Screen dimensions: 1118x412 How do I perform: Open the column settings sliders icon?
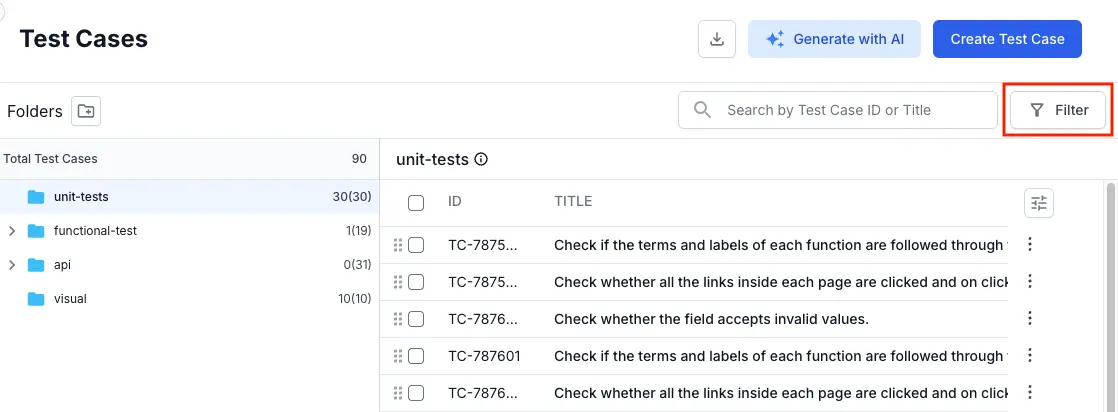[1039, 203]
